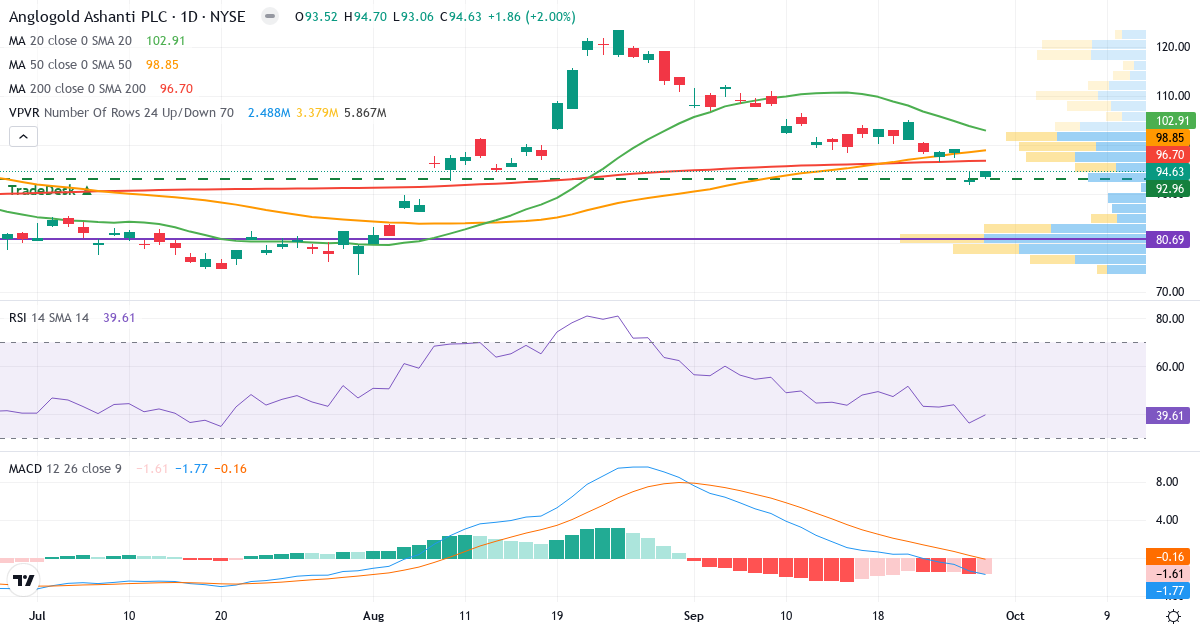
Task: Click the 11 date label on time axis
Action: [464, 615]
